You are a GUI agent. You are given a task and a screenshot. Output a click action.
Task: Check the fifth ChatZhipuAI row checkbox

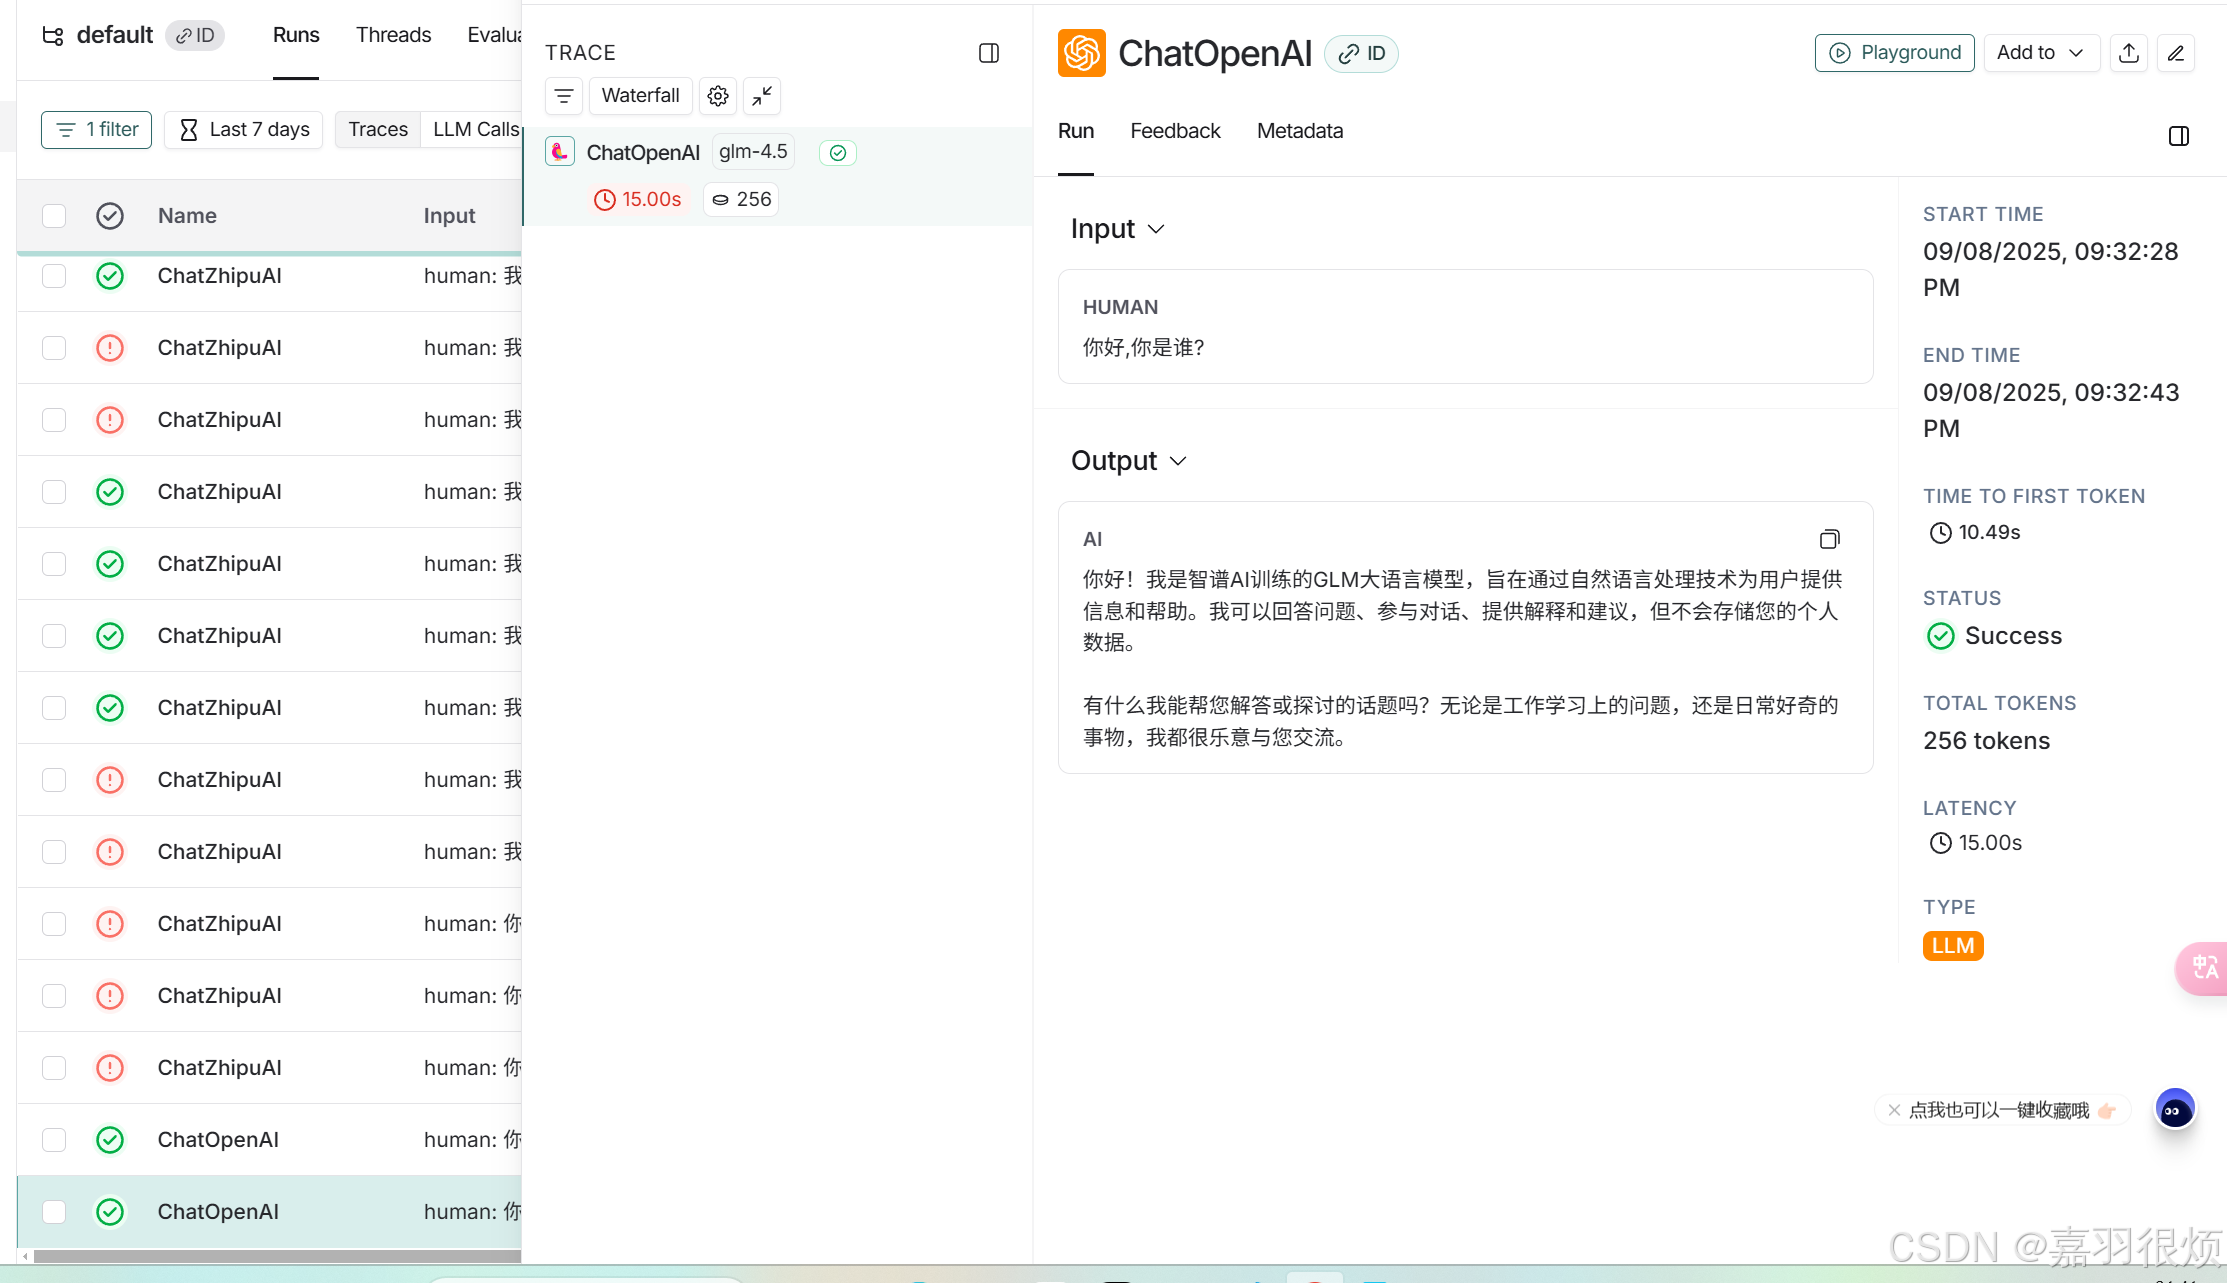click(x=54, y=564)
